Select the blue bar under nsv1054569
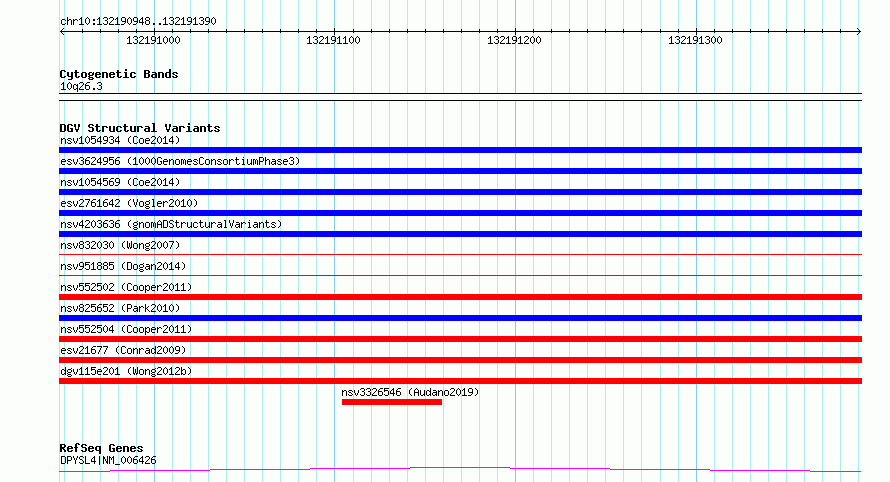The image size is (890, 482). tap(460, 192)
